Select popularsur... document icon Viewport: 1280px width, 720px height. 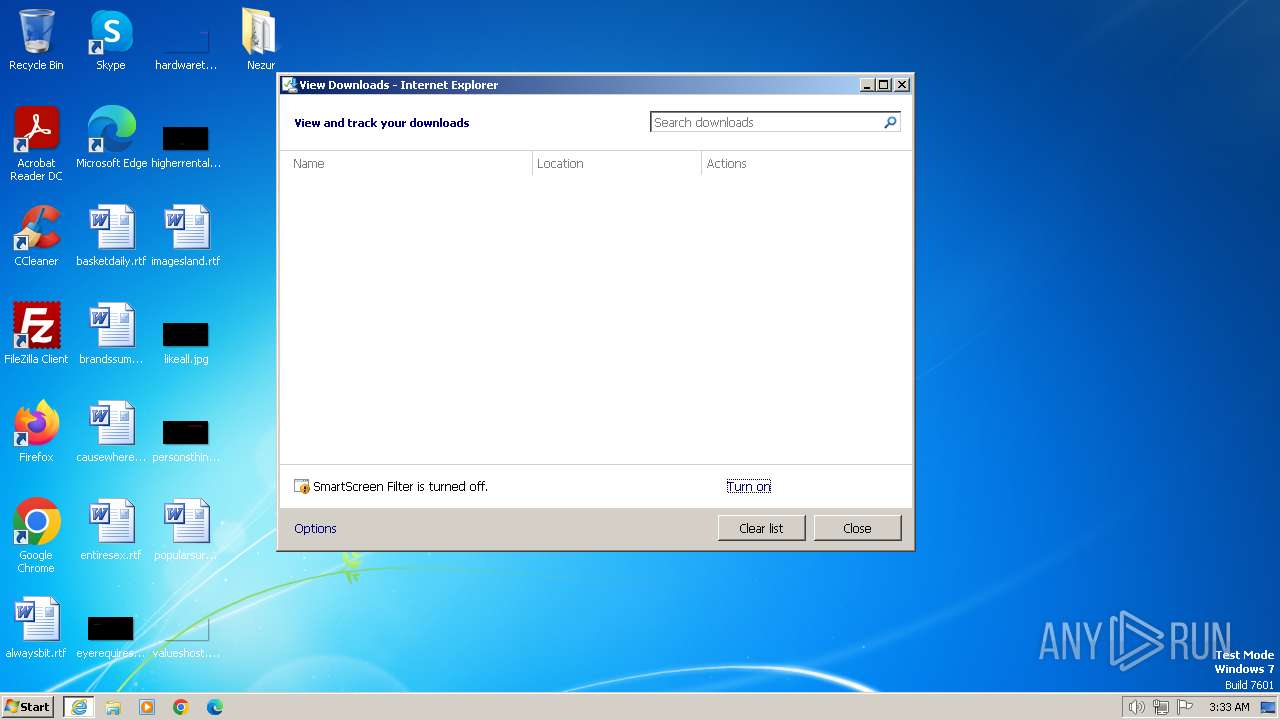click(x=186, y=529)
